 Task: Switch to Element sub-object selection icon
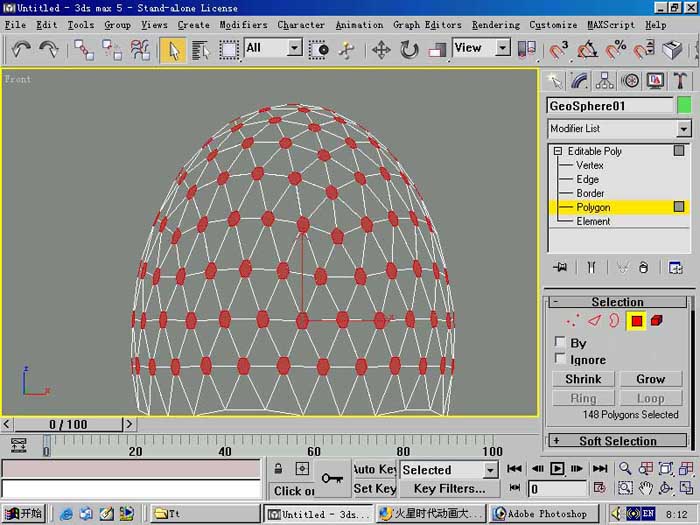pyautogui.click(x=656, y=321)
